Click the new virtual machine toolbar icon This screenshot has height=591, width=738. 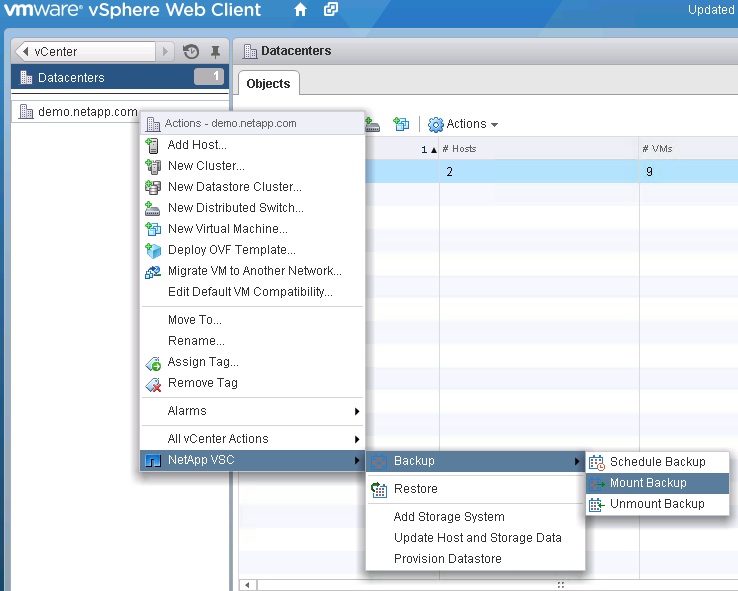(401, 124)
